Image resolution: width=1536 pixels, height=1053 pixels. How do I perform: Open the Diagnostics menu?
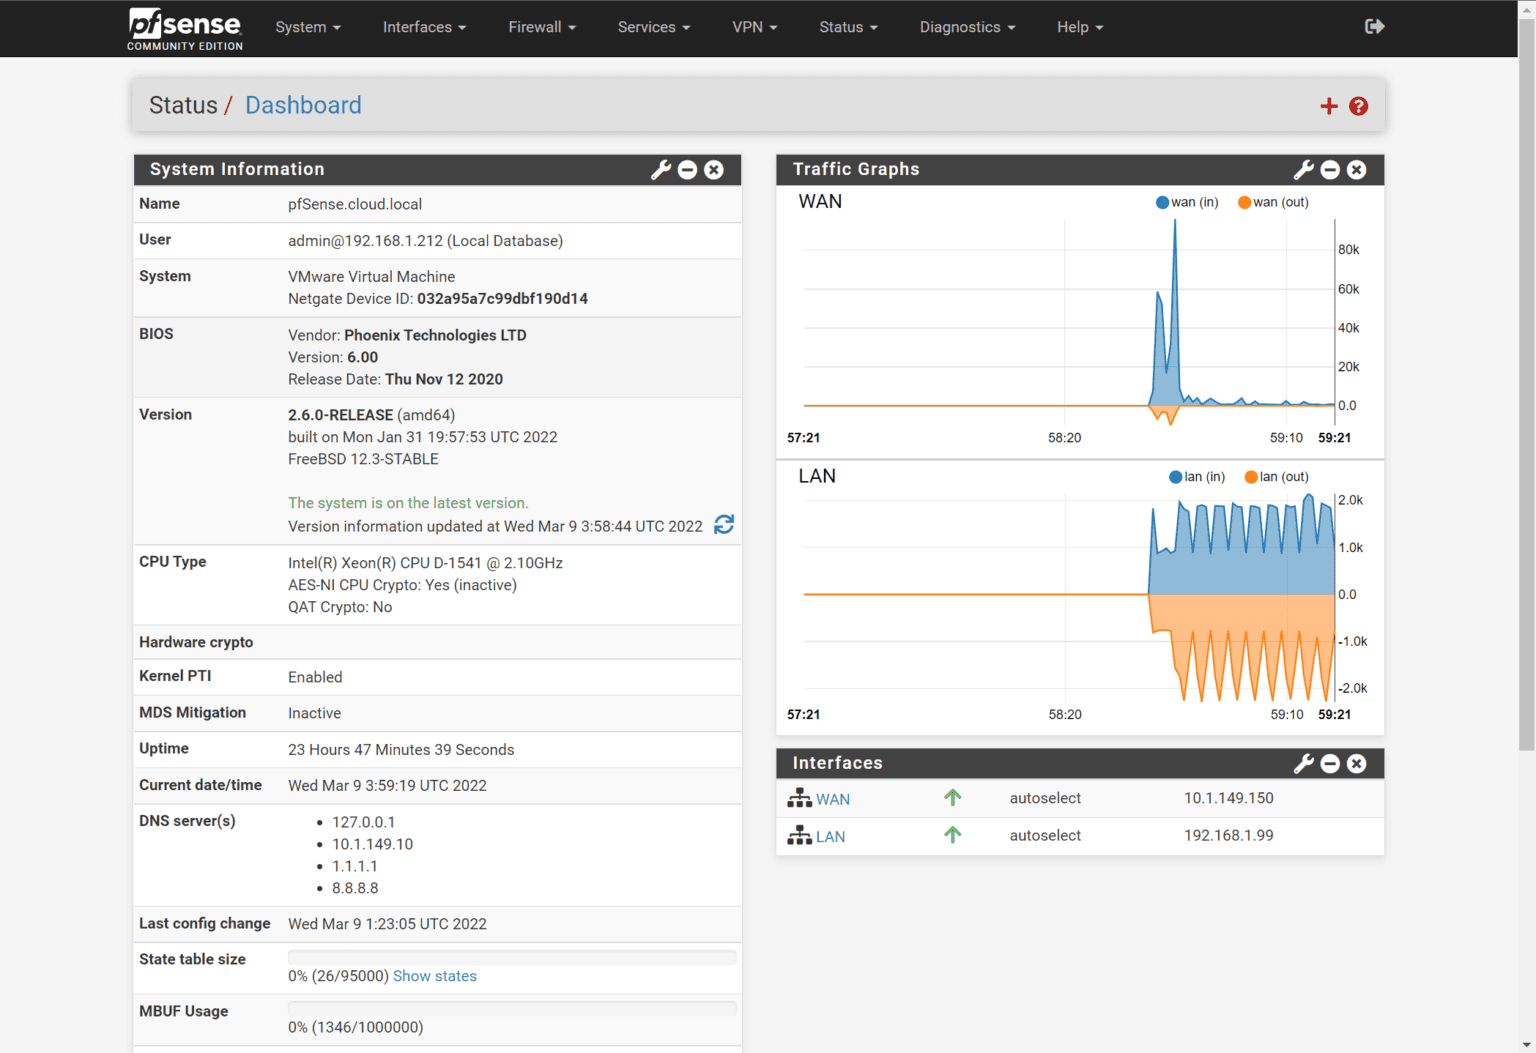(x=966, y=27)
